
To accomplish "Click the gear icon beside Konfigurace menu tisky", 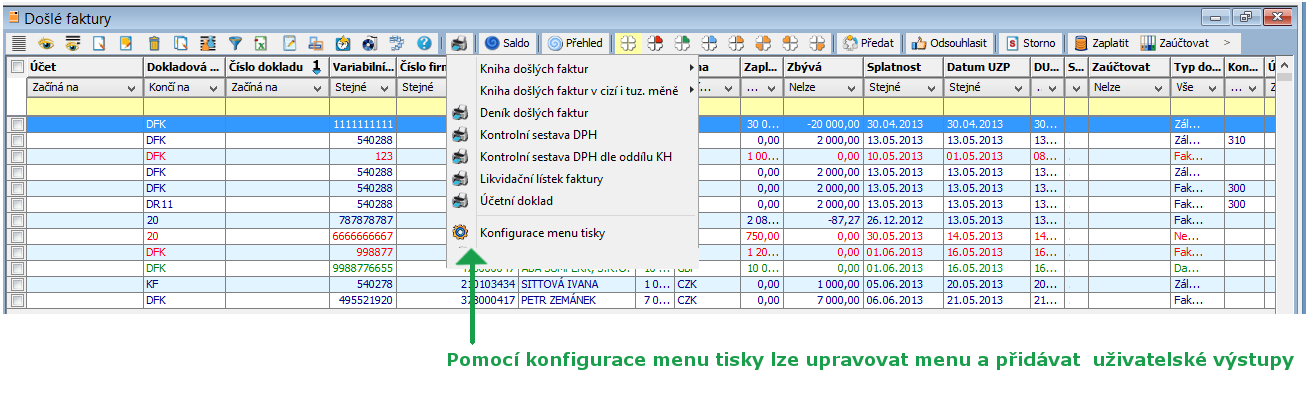I will click(x=460, y=233).
